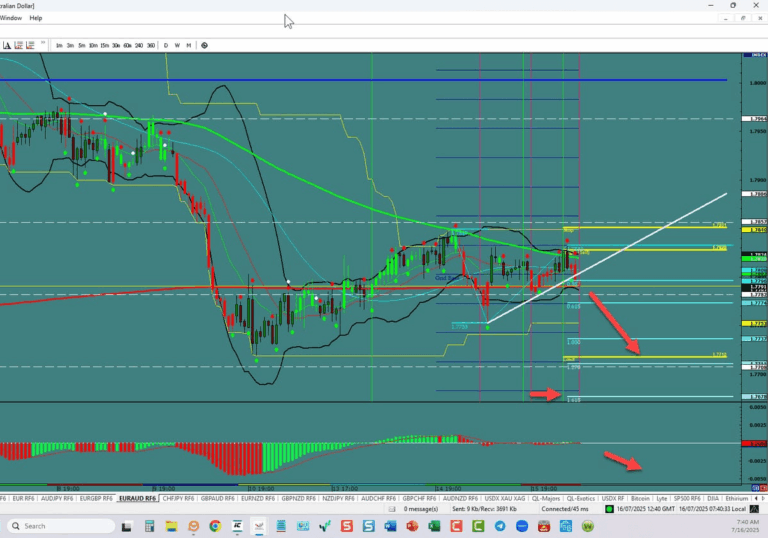
Task: Open Task View from the taskbar
Action: tap(126, 526)
